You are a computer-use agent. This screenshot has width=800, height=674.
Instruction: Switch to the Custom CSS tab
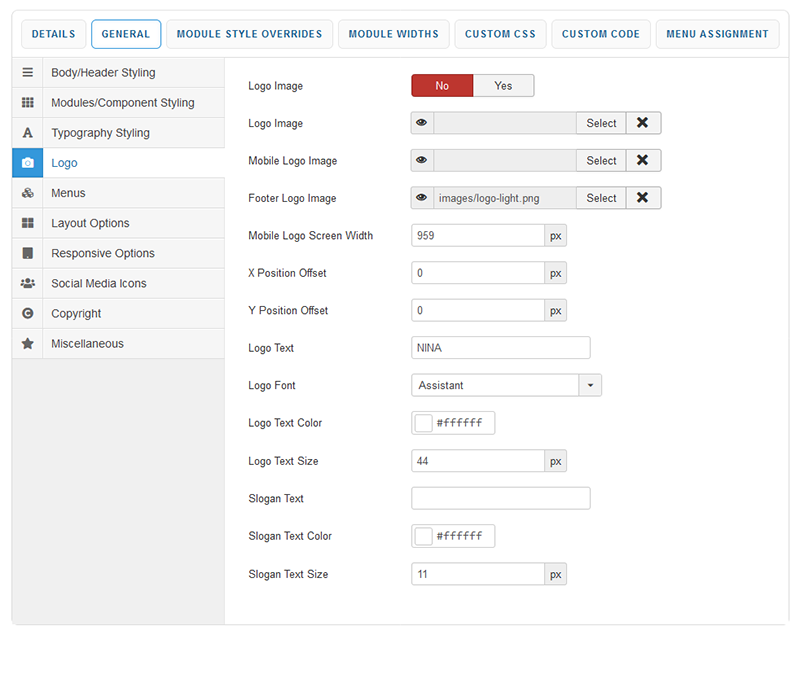pyautogui.click(x=501, y=34)
